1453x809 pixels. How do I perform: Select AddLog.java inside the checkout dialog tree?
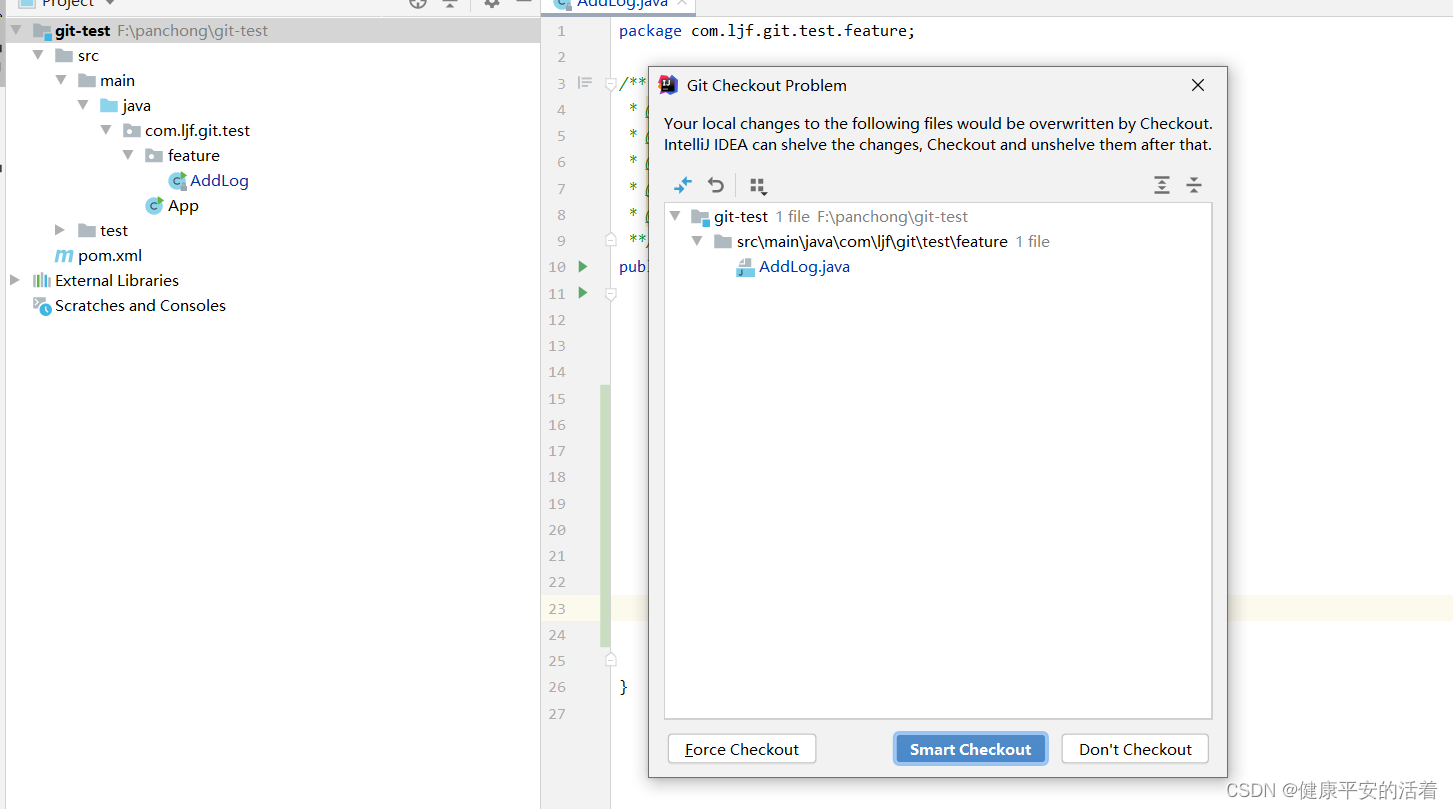[805, 266]
